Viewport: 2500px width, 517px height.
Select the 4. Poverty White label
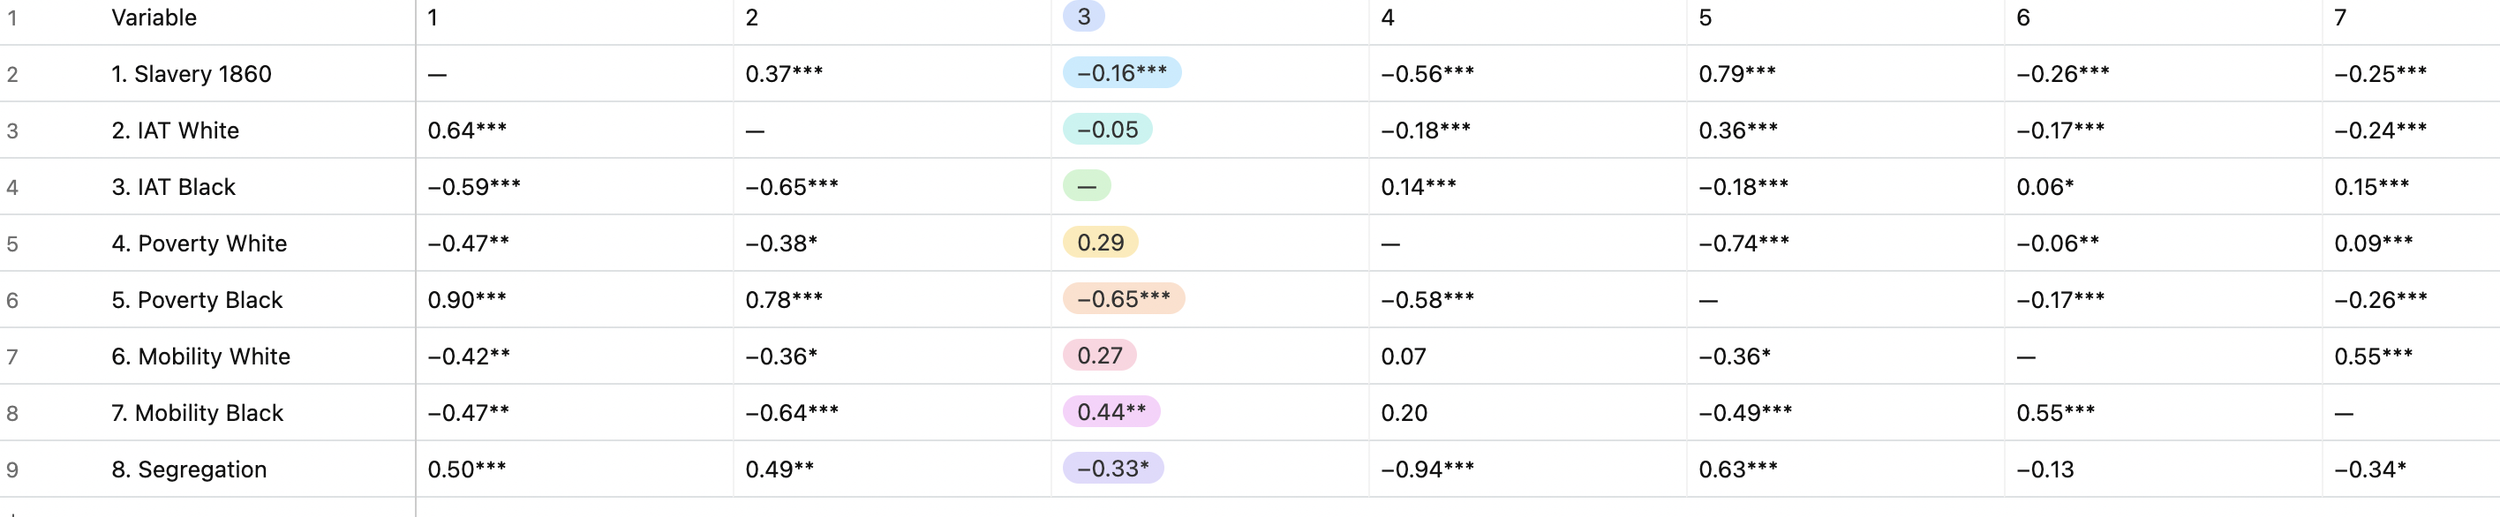(199, 244)
